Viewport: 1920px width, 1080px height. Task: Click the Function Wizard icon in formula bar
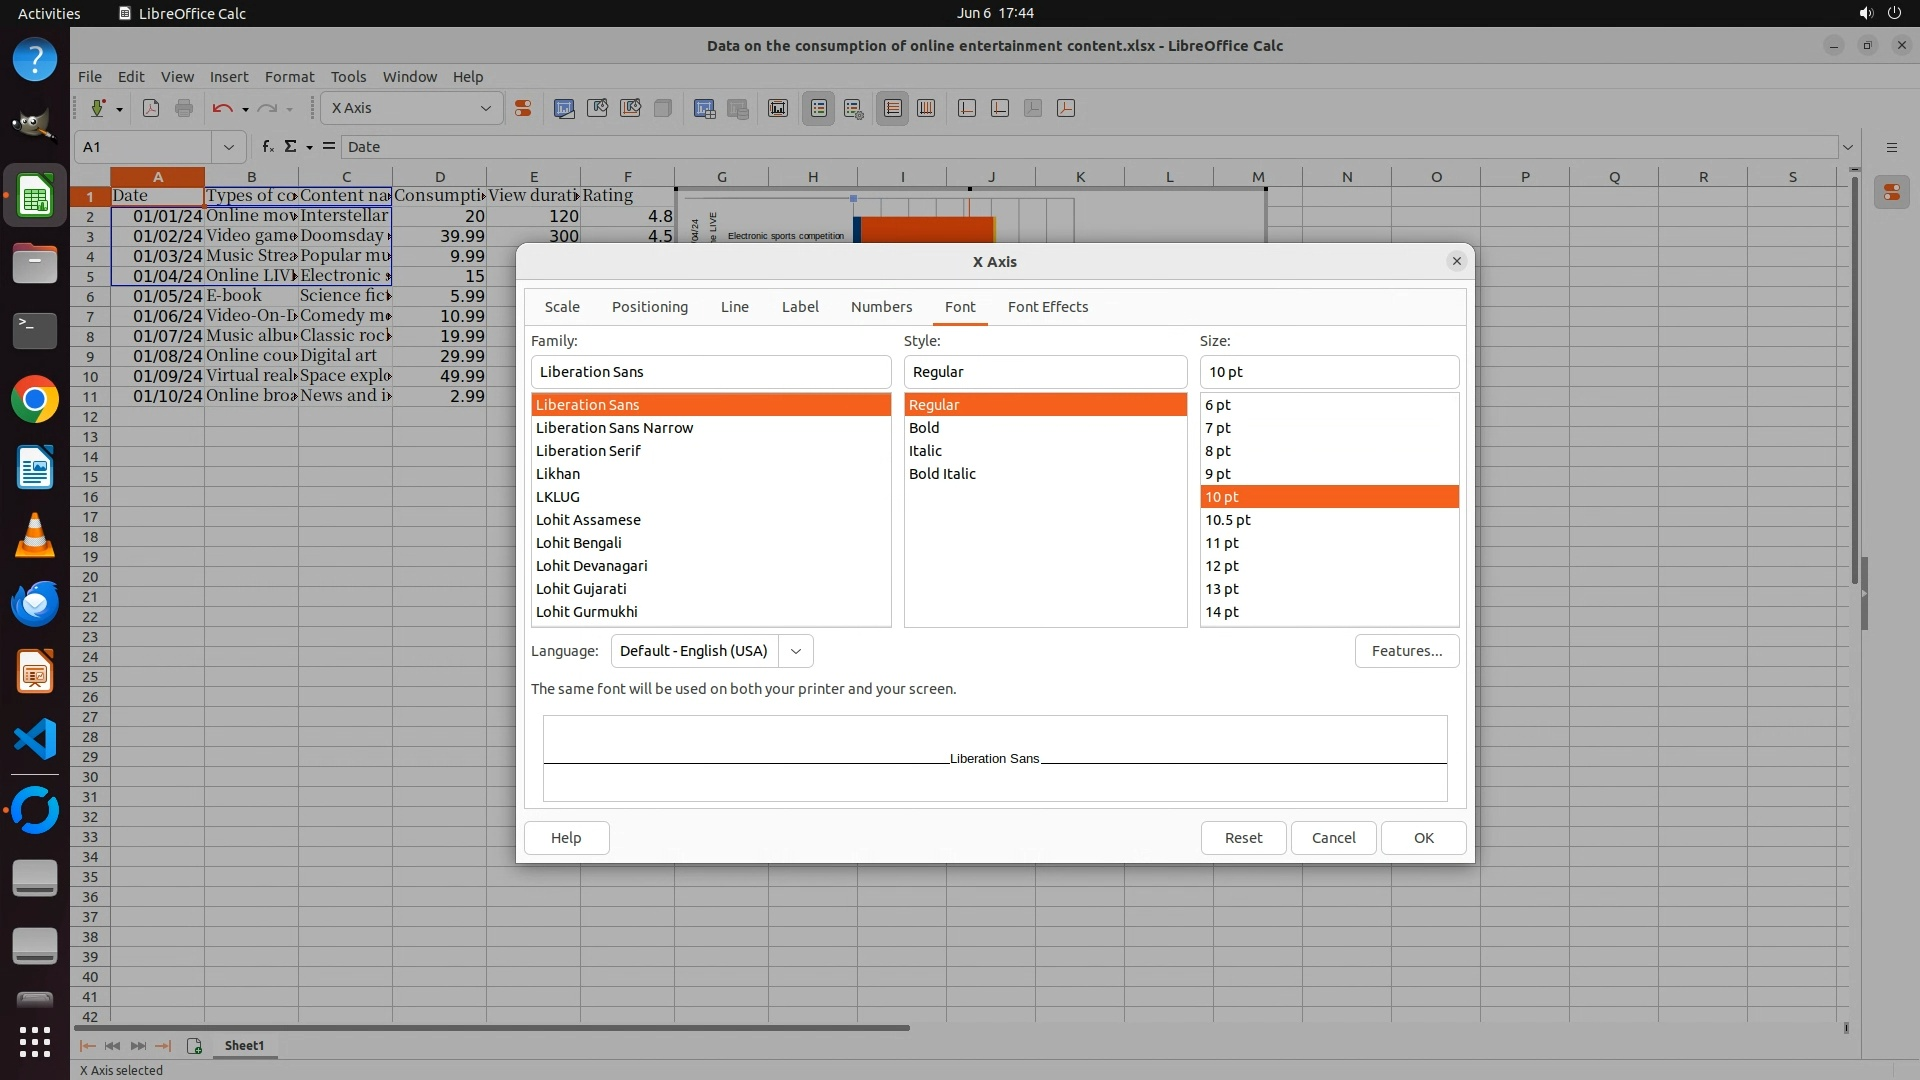268,146
